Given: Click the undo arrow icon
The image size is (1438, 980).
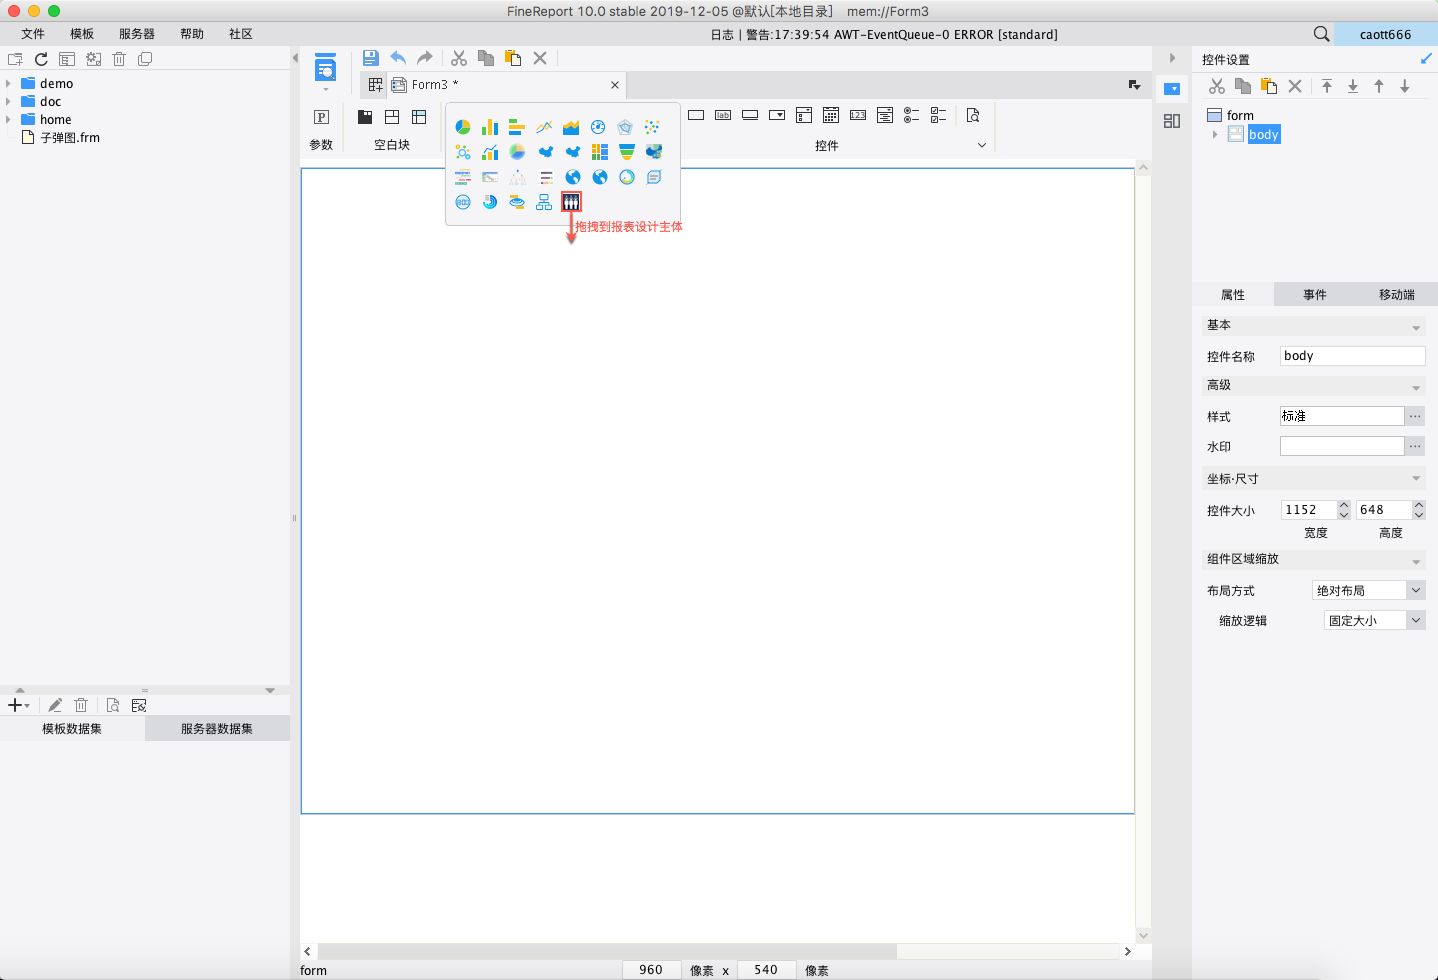Looking at the screenshot, I should click(398, 58).
